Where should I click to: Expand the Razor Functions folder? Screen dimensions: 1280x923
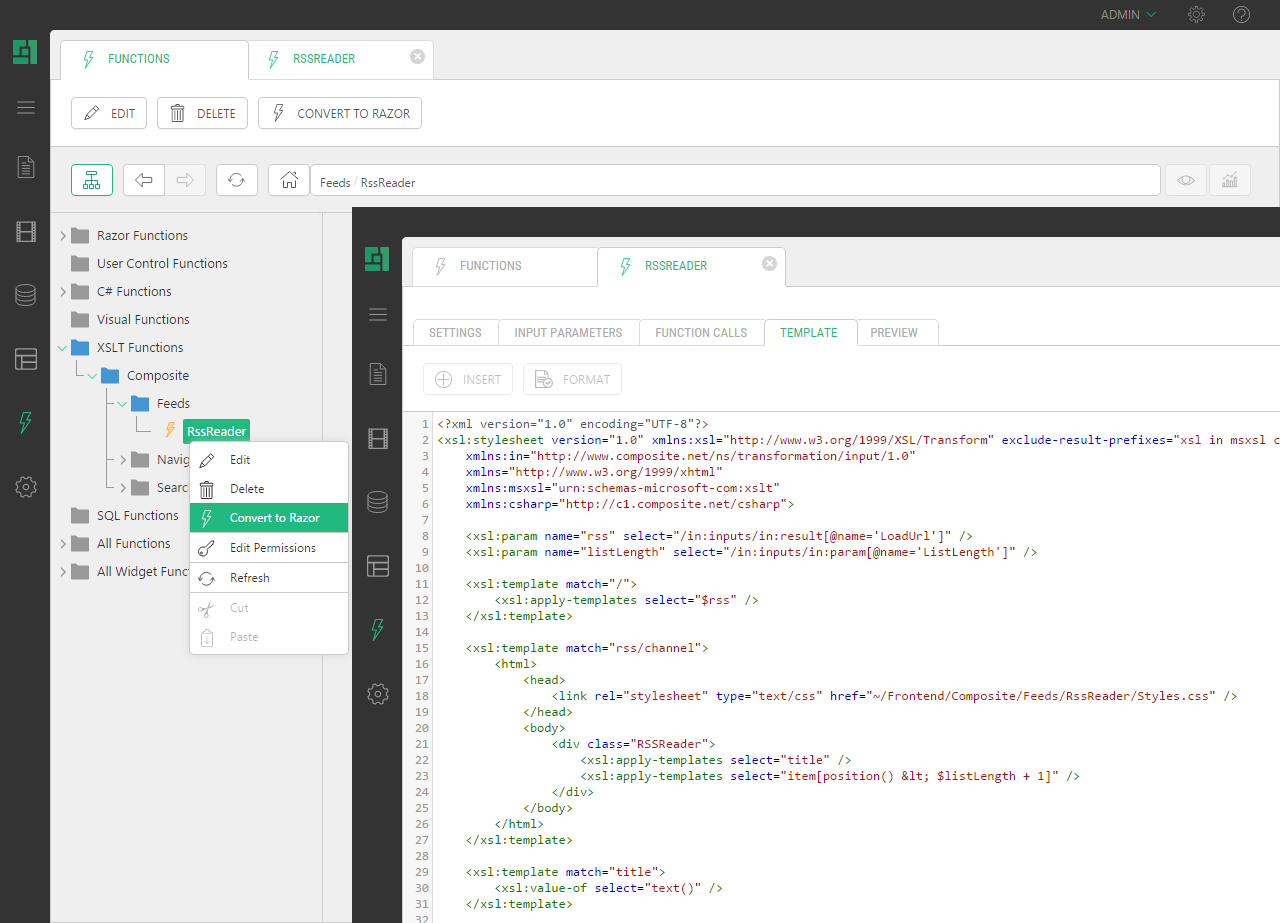pyautogui.click(x=63, y=236)
